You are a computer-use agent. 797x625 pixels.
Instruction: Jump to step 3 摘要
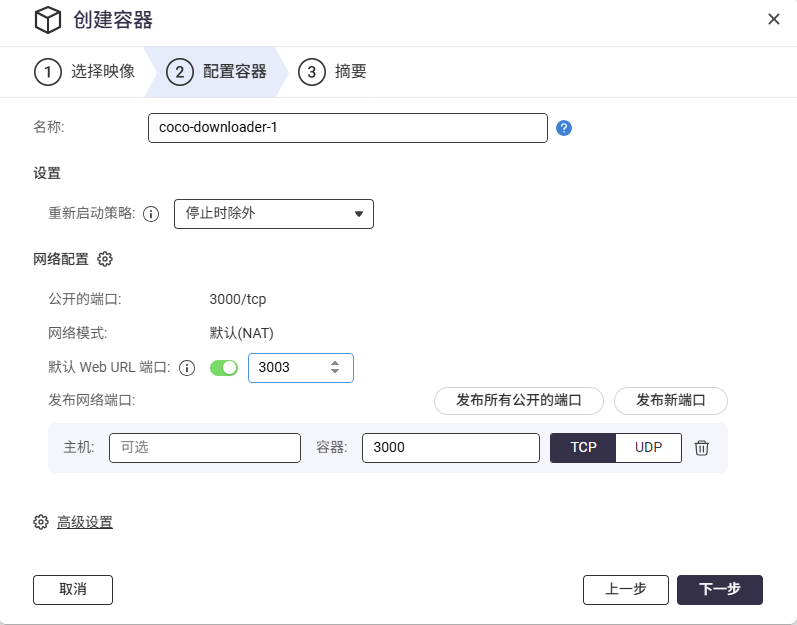point(334,72)
